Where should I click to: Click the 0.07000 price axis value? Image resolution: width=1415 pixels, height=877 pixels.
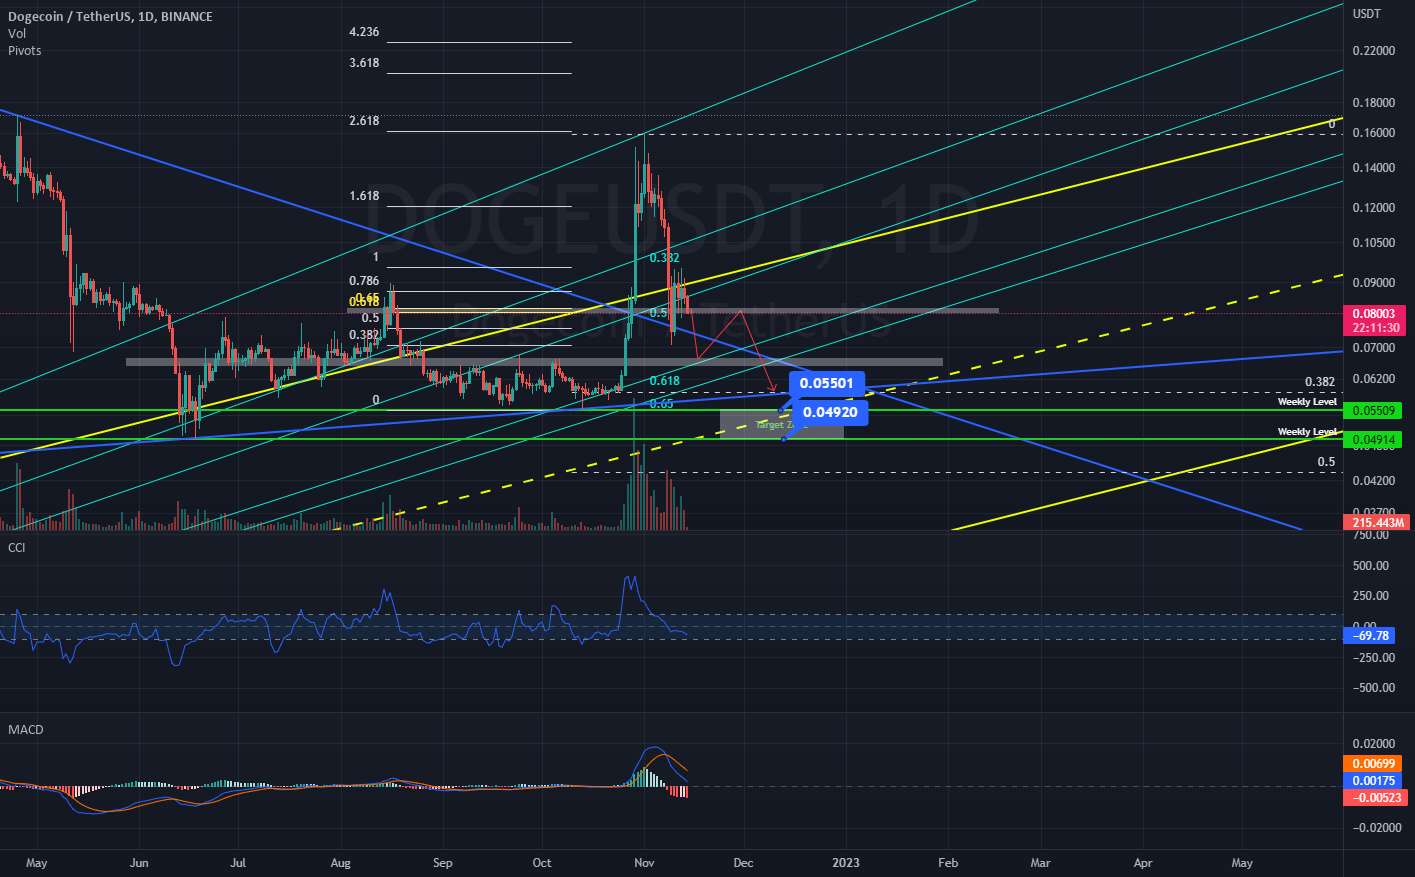click(x=1374, y=348)
